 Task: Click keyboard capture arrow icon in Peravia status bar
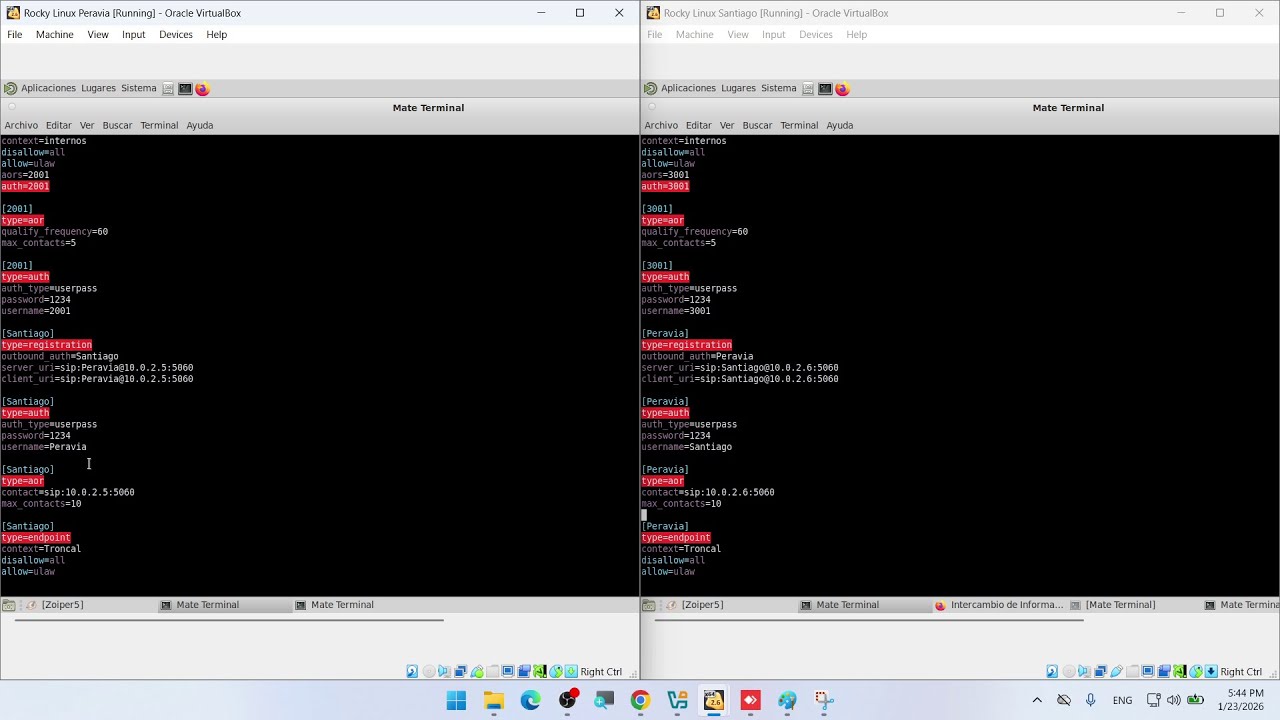[571, 671]
